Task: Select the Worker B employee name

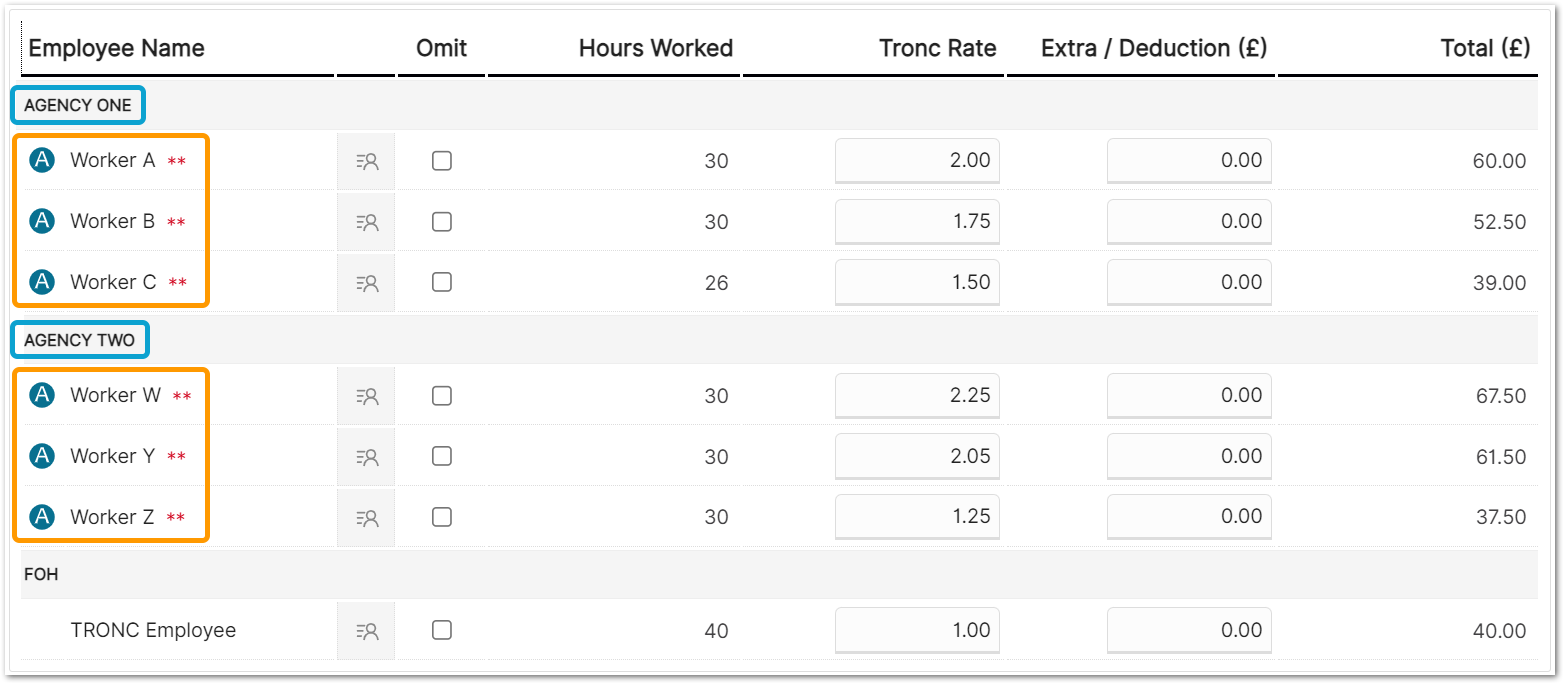Action: click(112, 221)
